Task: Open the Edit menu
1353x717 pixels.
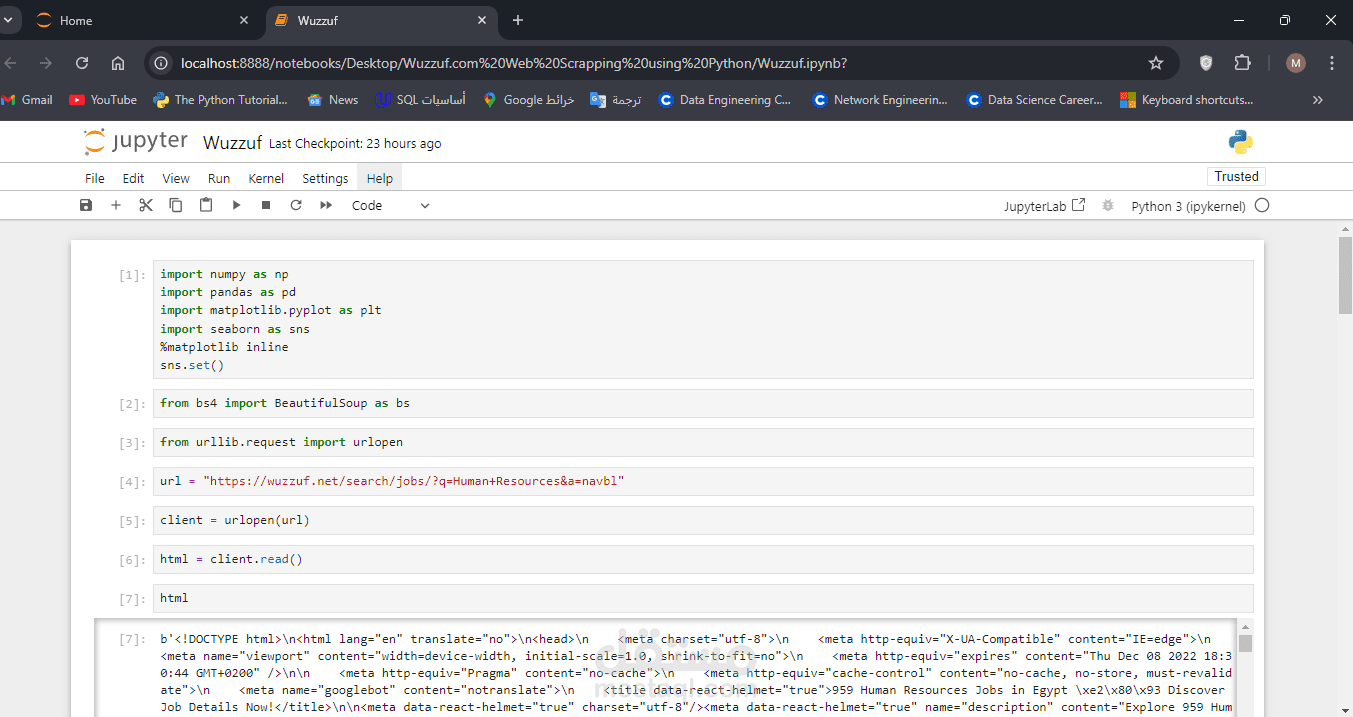Action: (133, 178)
